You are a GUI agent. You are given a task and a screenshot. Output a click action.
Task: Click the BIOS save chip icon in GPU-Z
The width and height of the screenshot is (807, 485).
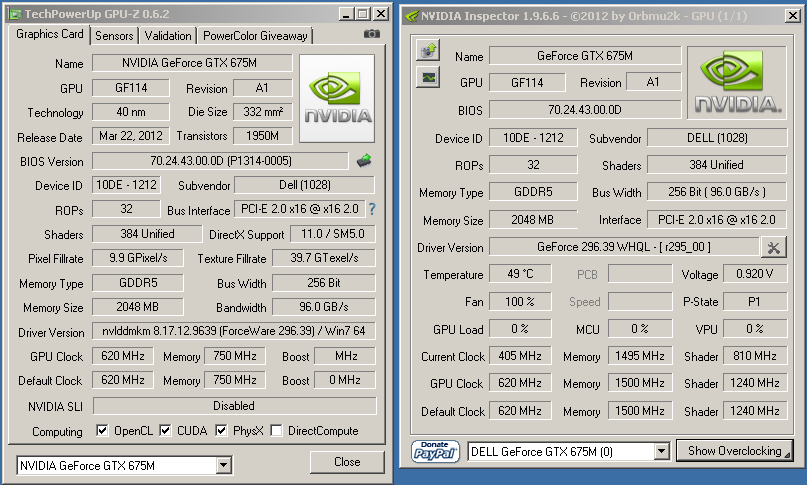[364, 161]
